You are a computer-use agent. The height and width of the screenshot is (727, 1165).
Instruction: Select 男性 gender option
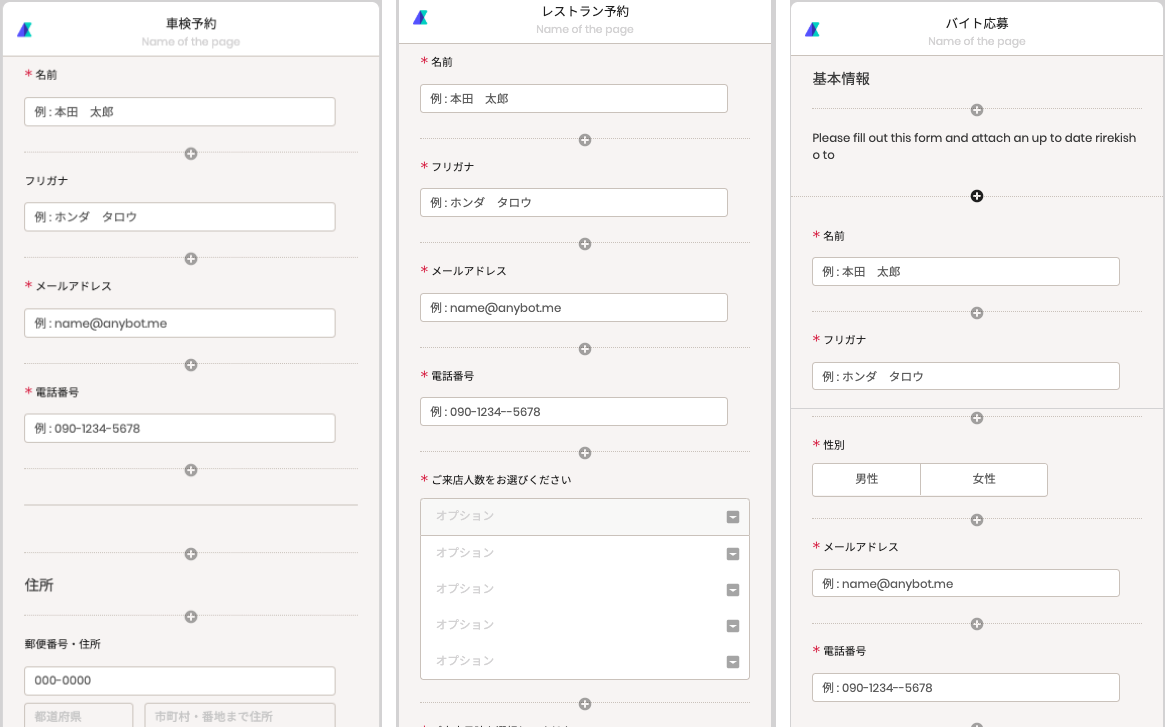866,479
